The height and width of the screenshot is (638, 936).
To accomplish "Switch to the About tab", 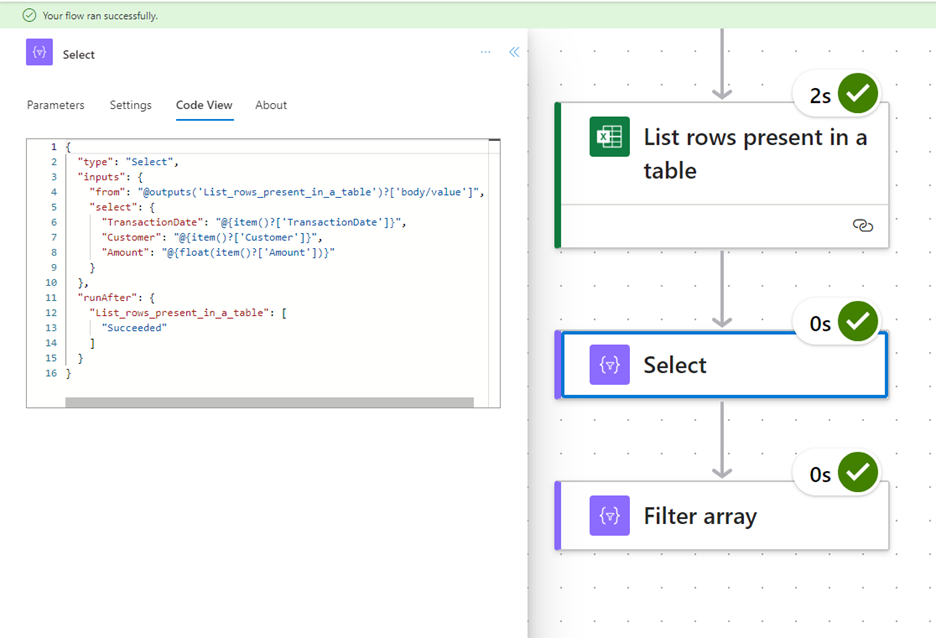I will tap(270, 105).
